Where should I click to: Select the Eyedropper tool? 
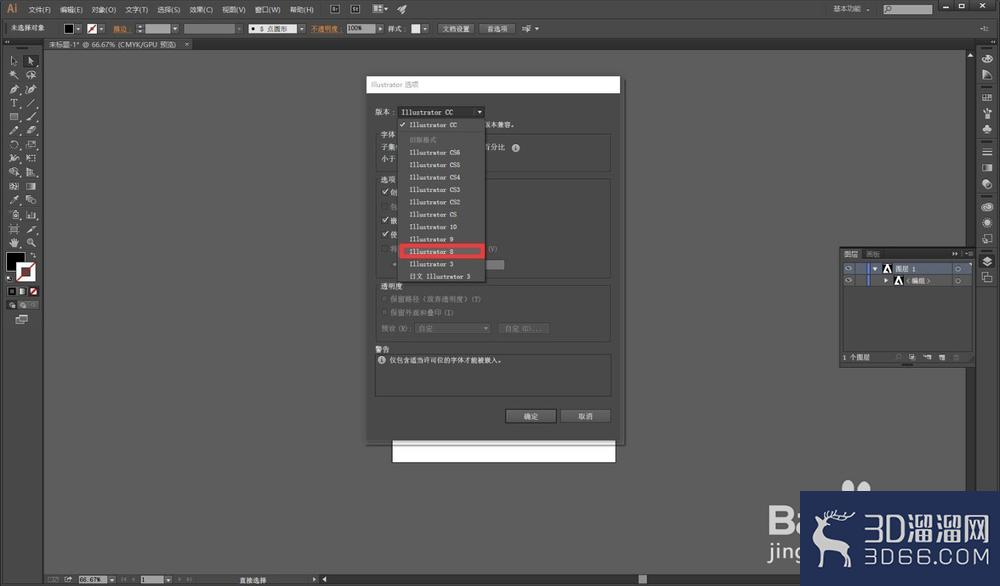(x=14, y=200)
